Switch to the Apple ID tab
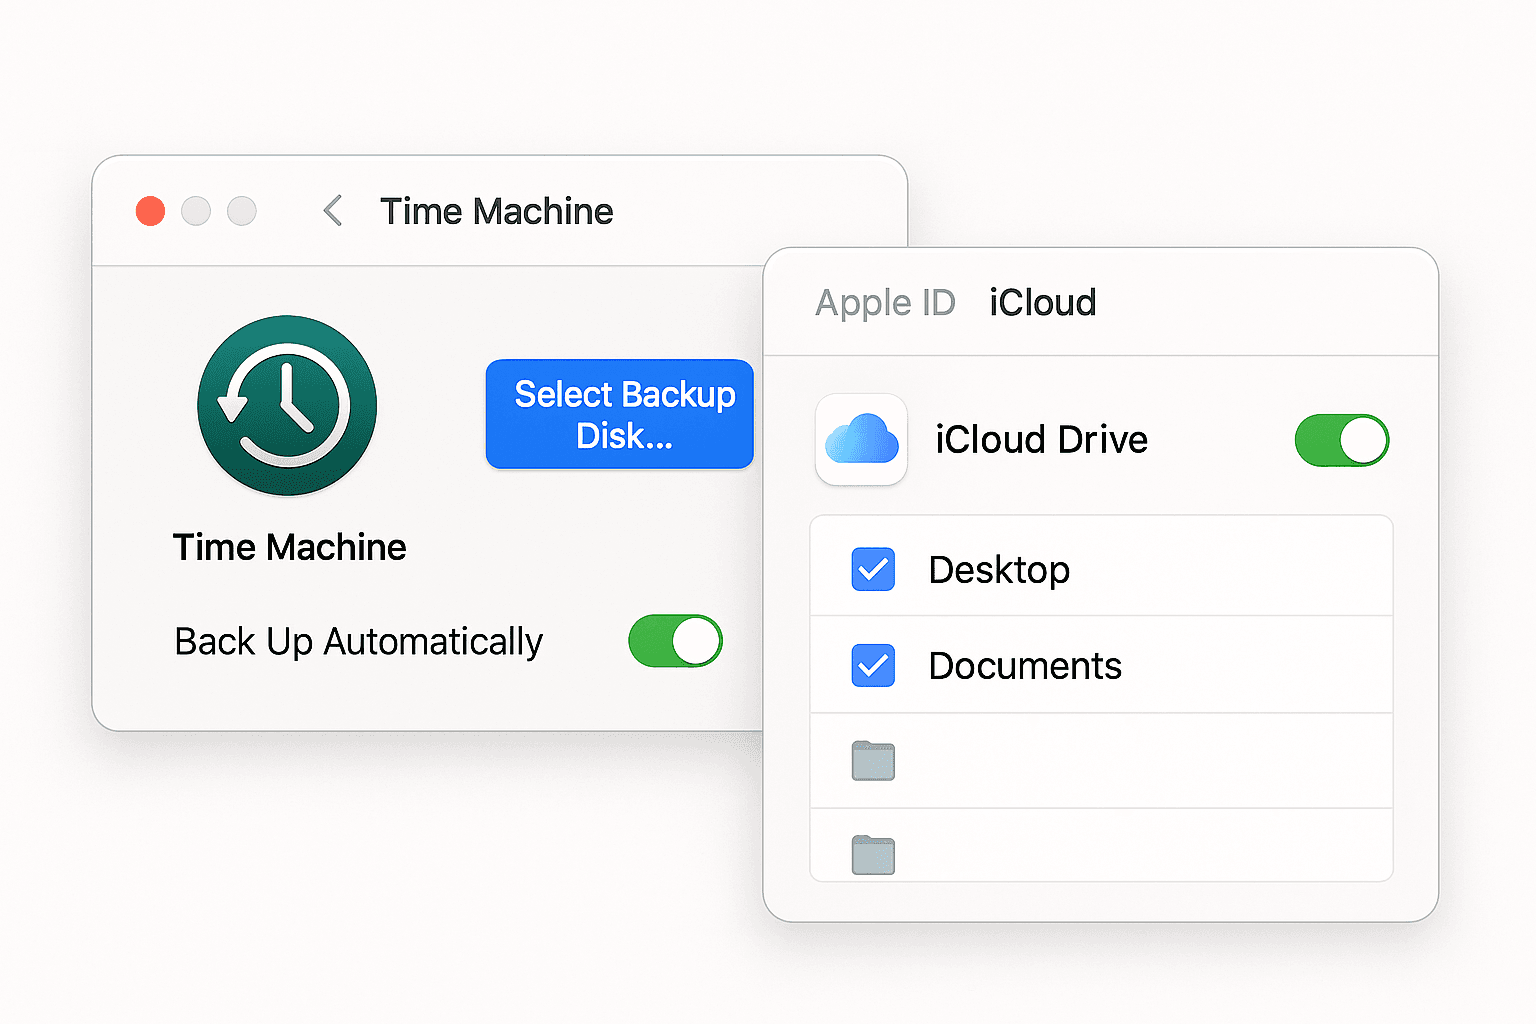 click(x=885, y=302)
